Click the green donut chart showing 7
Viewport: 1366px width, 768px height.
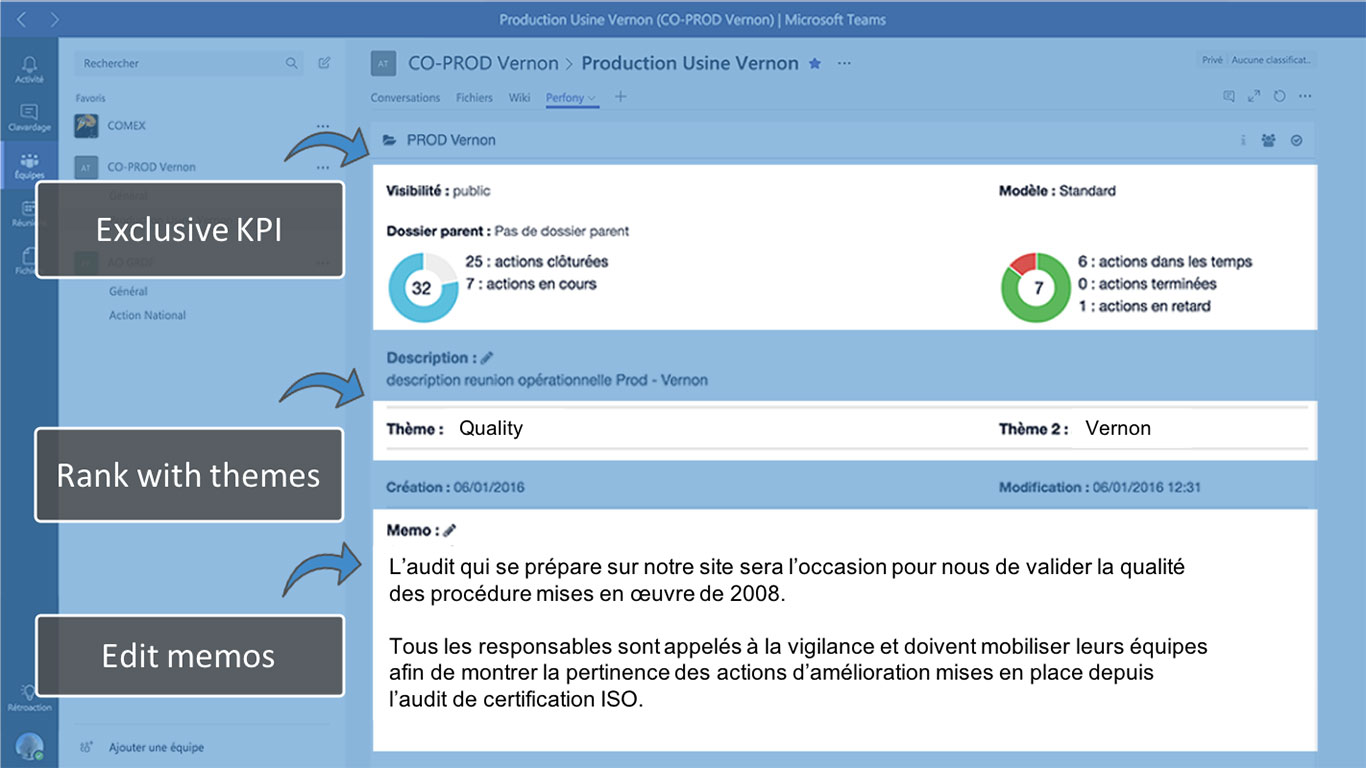1036,288
